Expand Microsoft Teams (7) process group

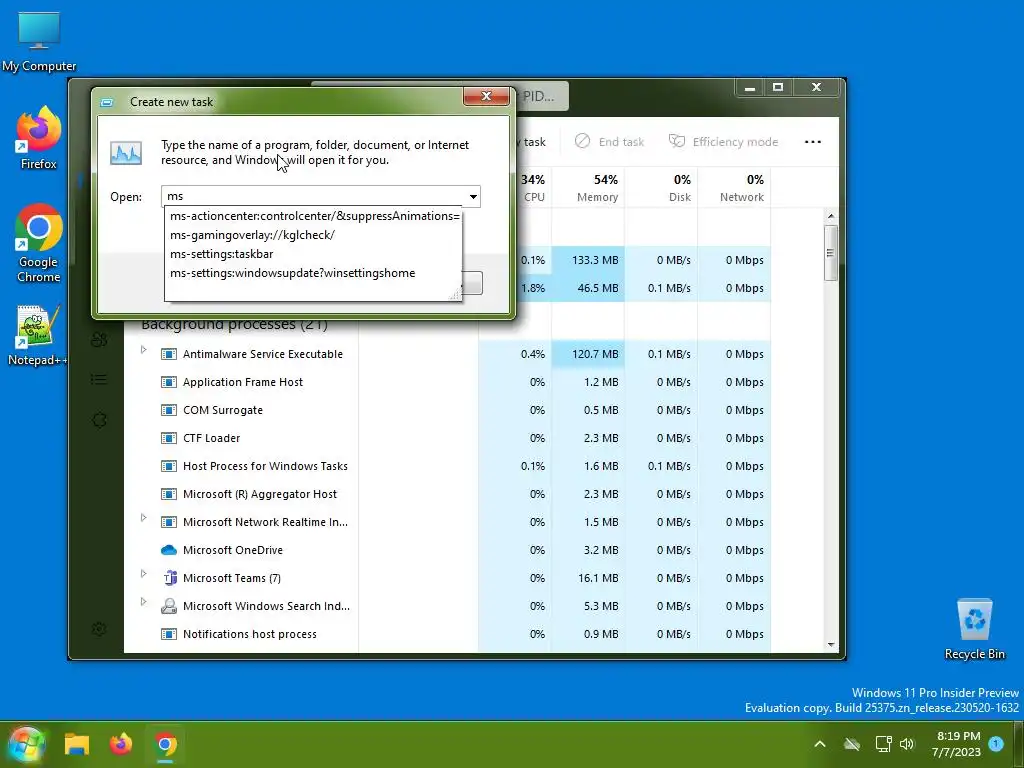(144, 574)
